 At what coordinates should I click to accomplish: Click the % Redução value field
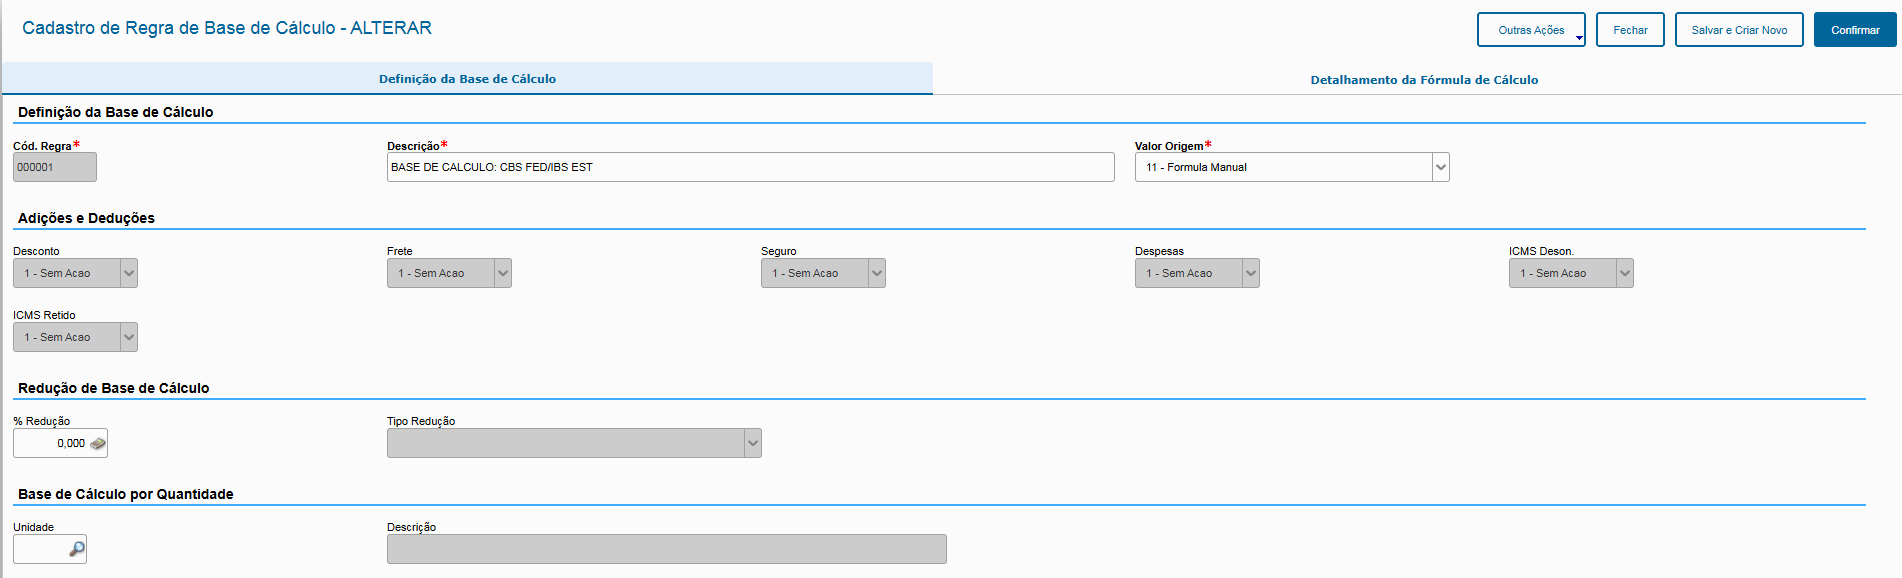pyautogui.click(x=52, y=443)
